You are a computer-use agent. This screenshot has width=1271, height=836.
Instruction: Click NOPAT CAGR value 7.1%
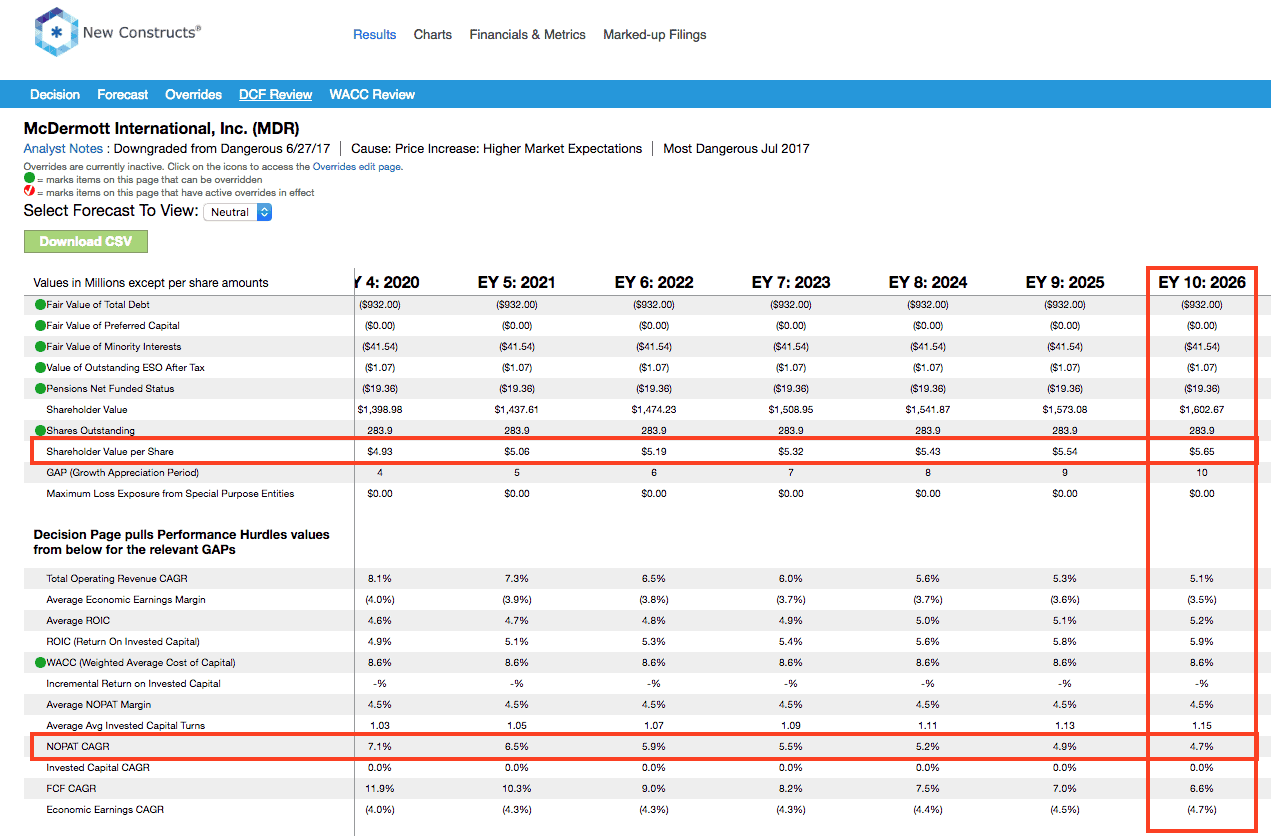380,747
